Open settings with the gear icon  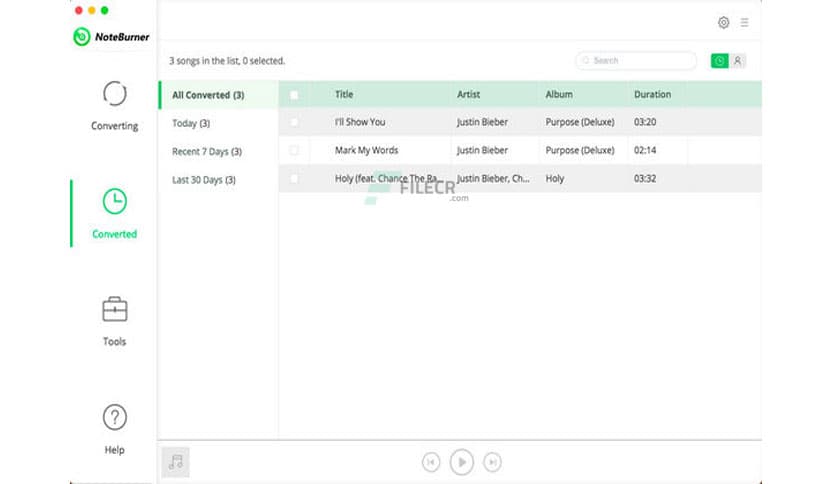[724, 22]
